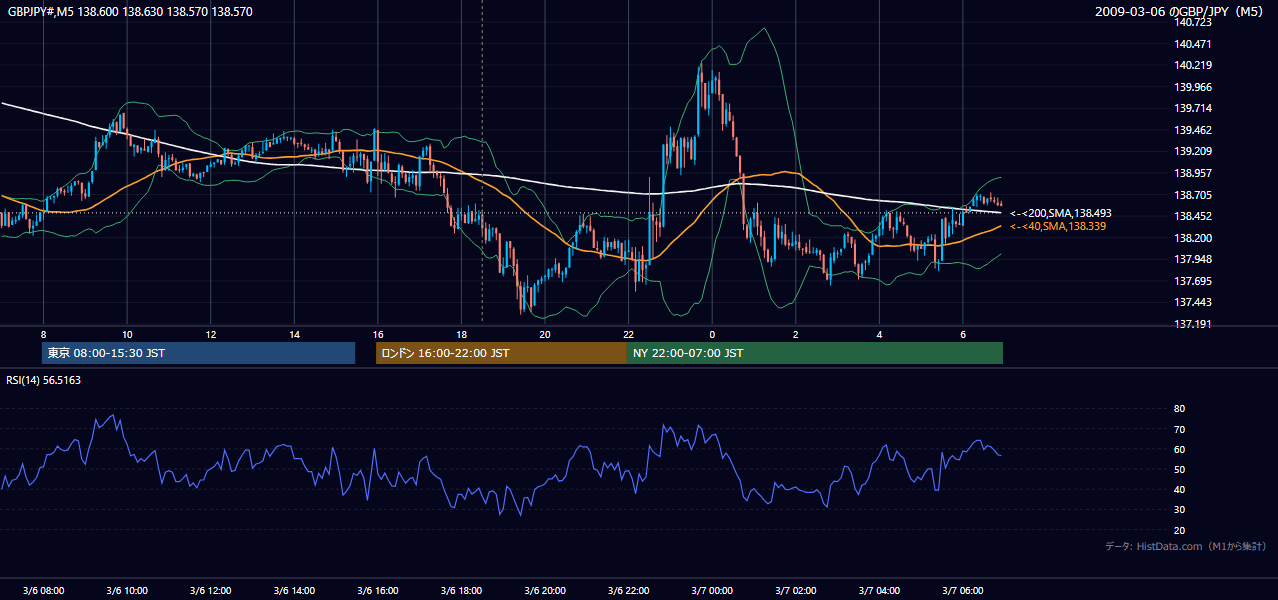1278x600 pixels.
Task: Click the RSI scale value 30
Action: (x=1179, y=510)
